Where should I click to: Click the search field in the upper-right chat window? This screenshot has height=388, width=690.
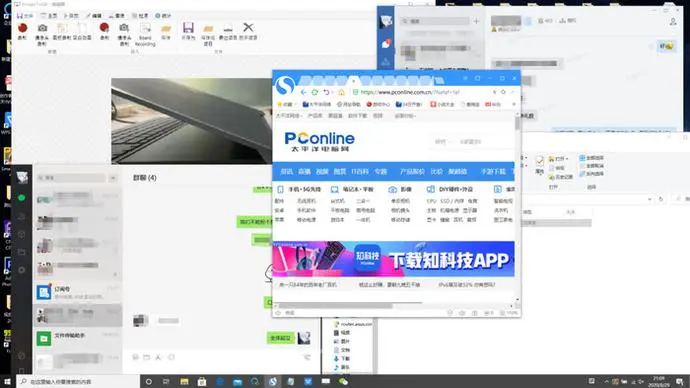[435, 21]
